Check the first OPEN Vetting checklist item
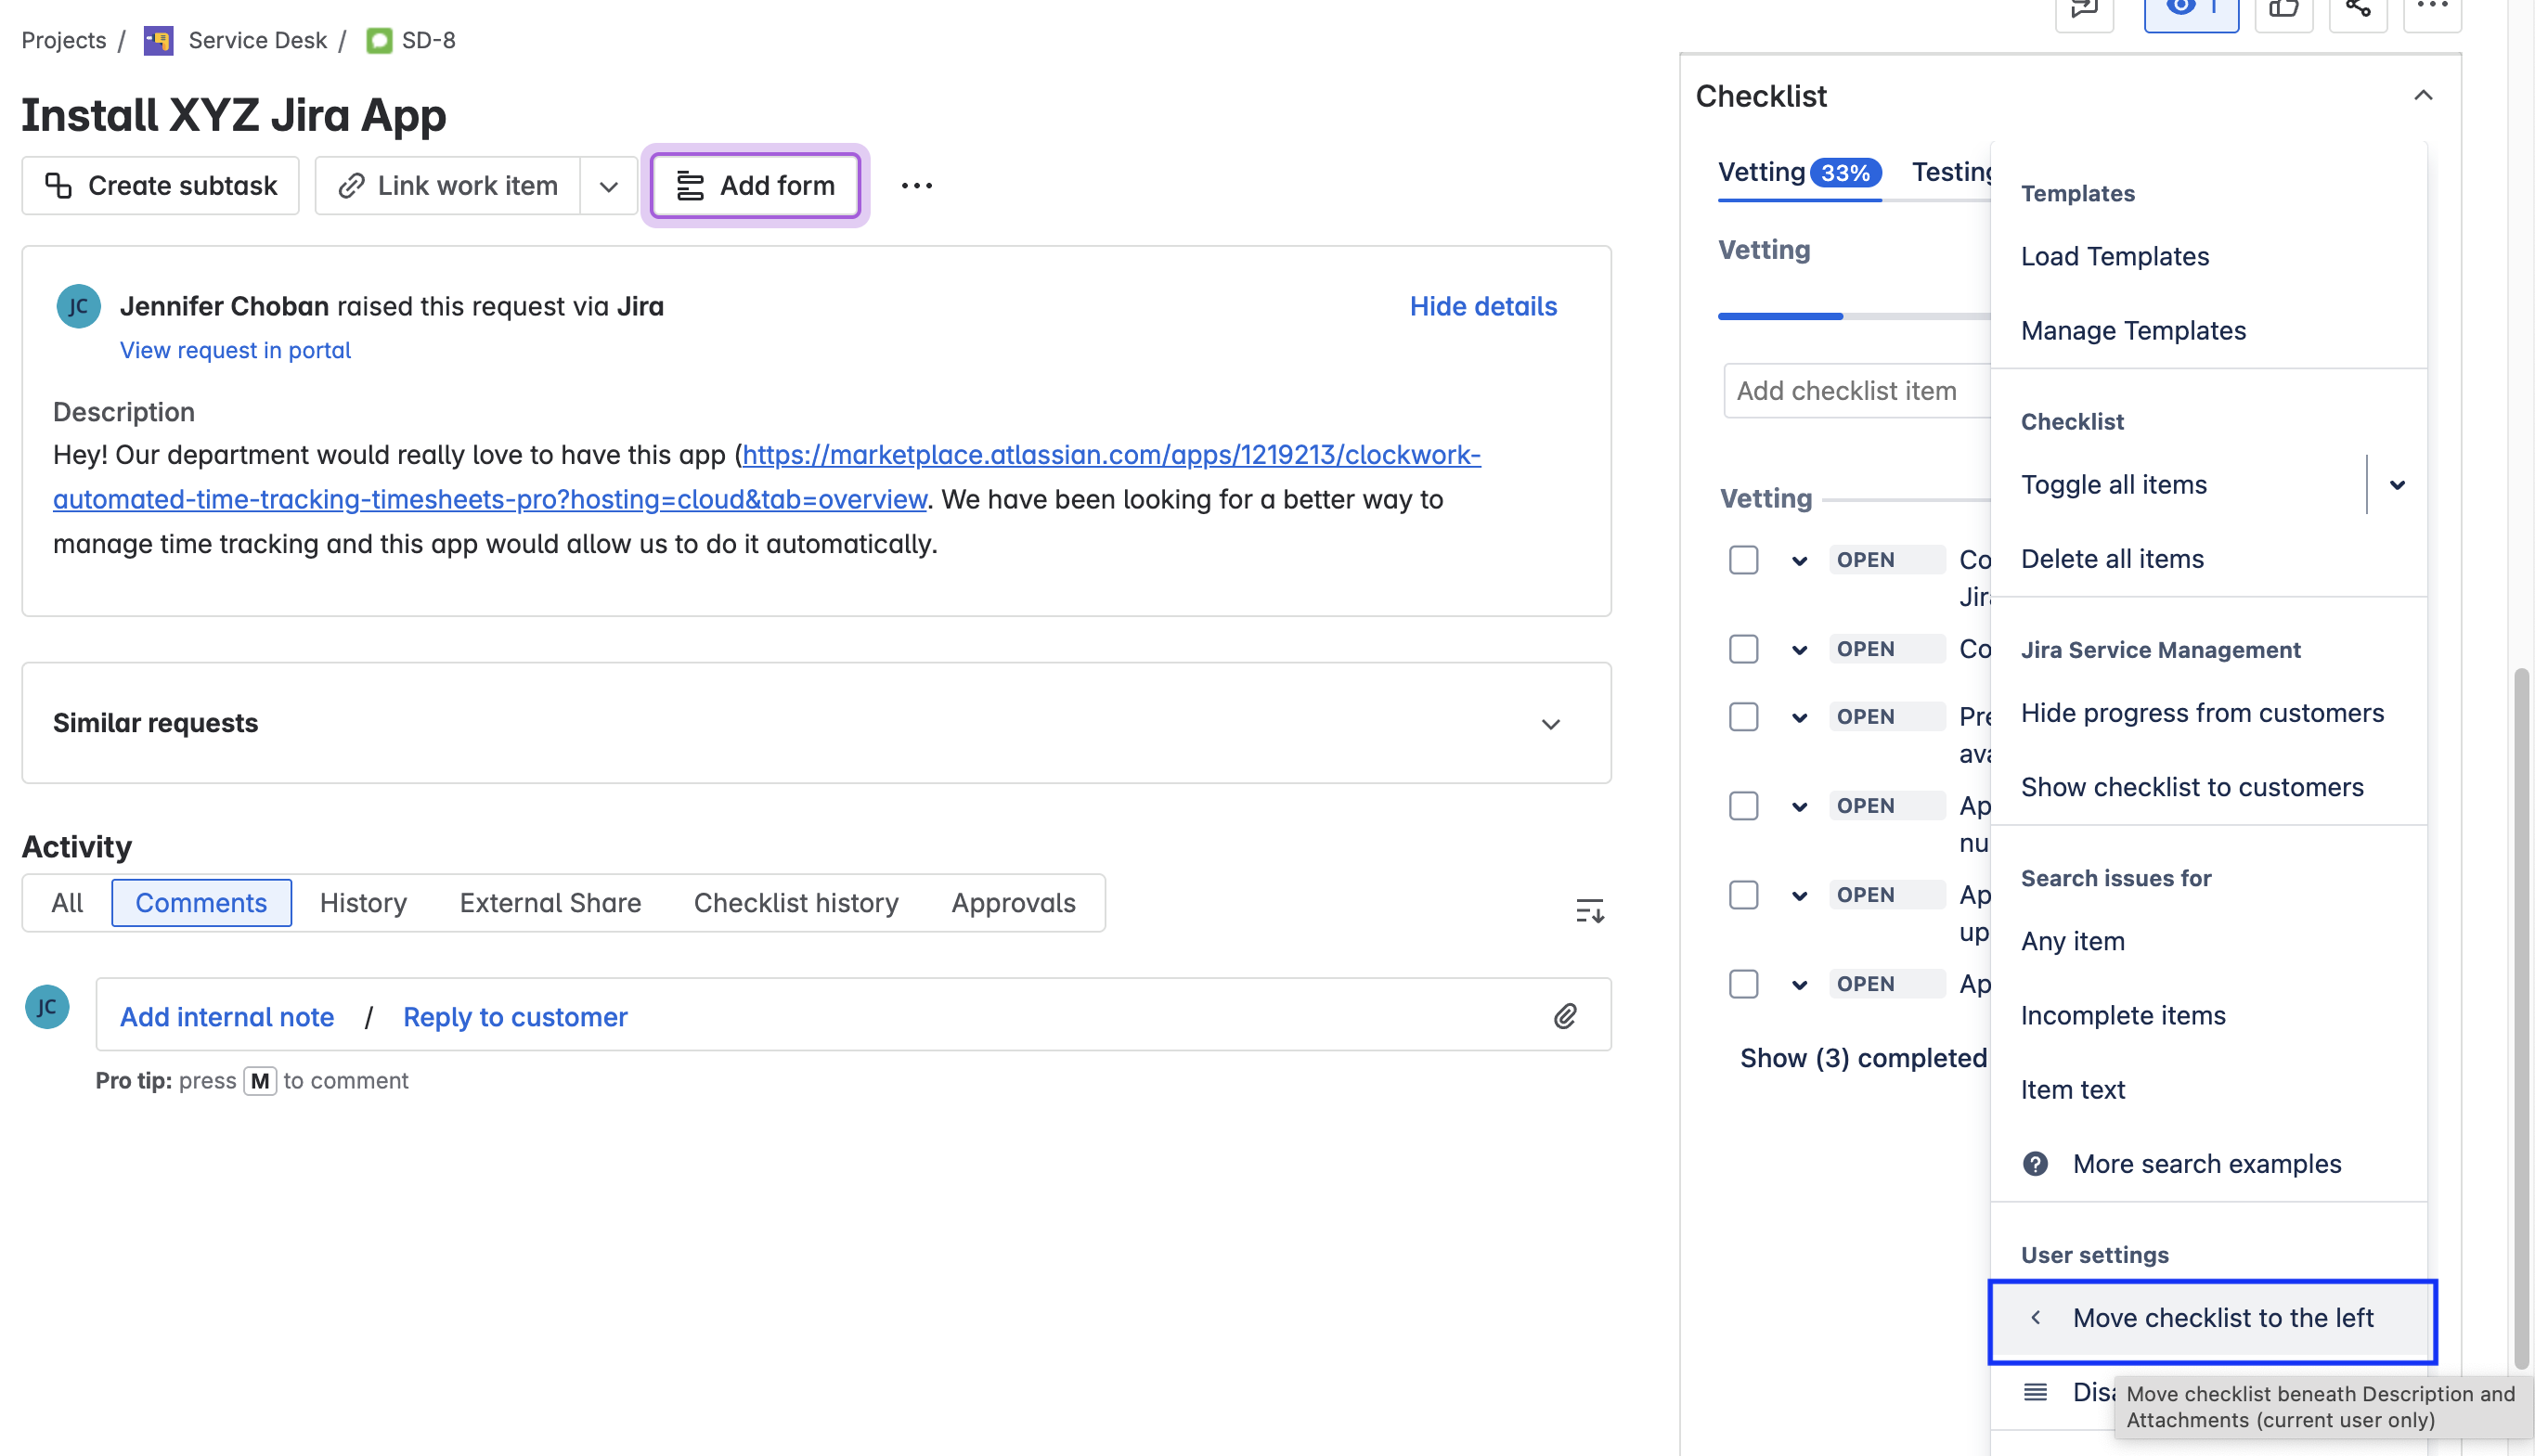The image size is (2535, 1456). 1743,560
